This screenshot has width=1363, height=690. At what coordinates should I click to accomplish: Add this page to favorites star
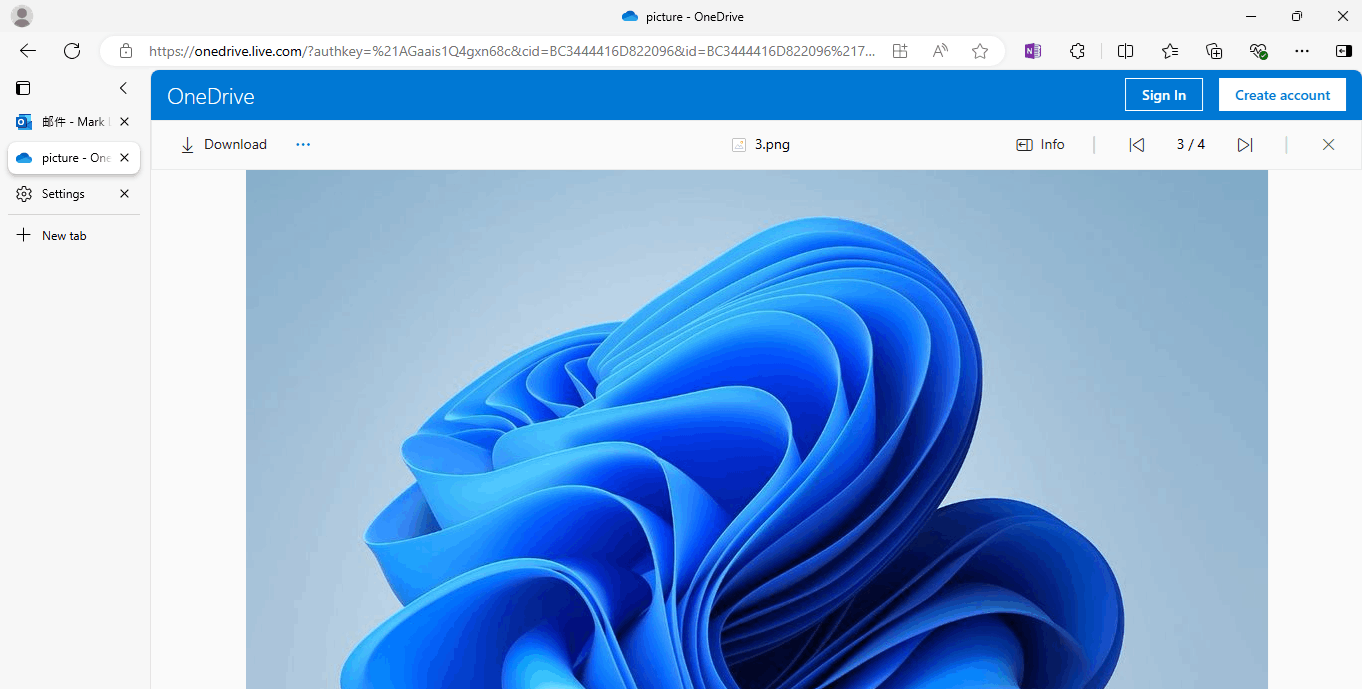(x=980, y=51)
